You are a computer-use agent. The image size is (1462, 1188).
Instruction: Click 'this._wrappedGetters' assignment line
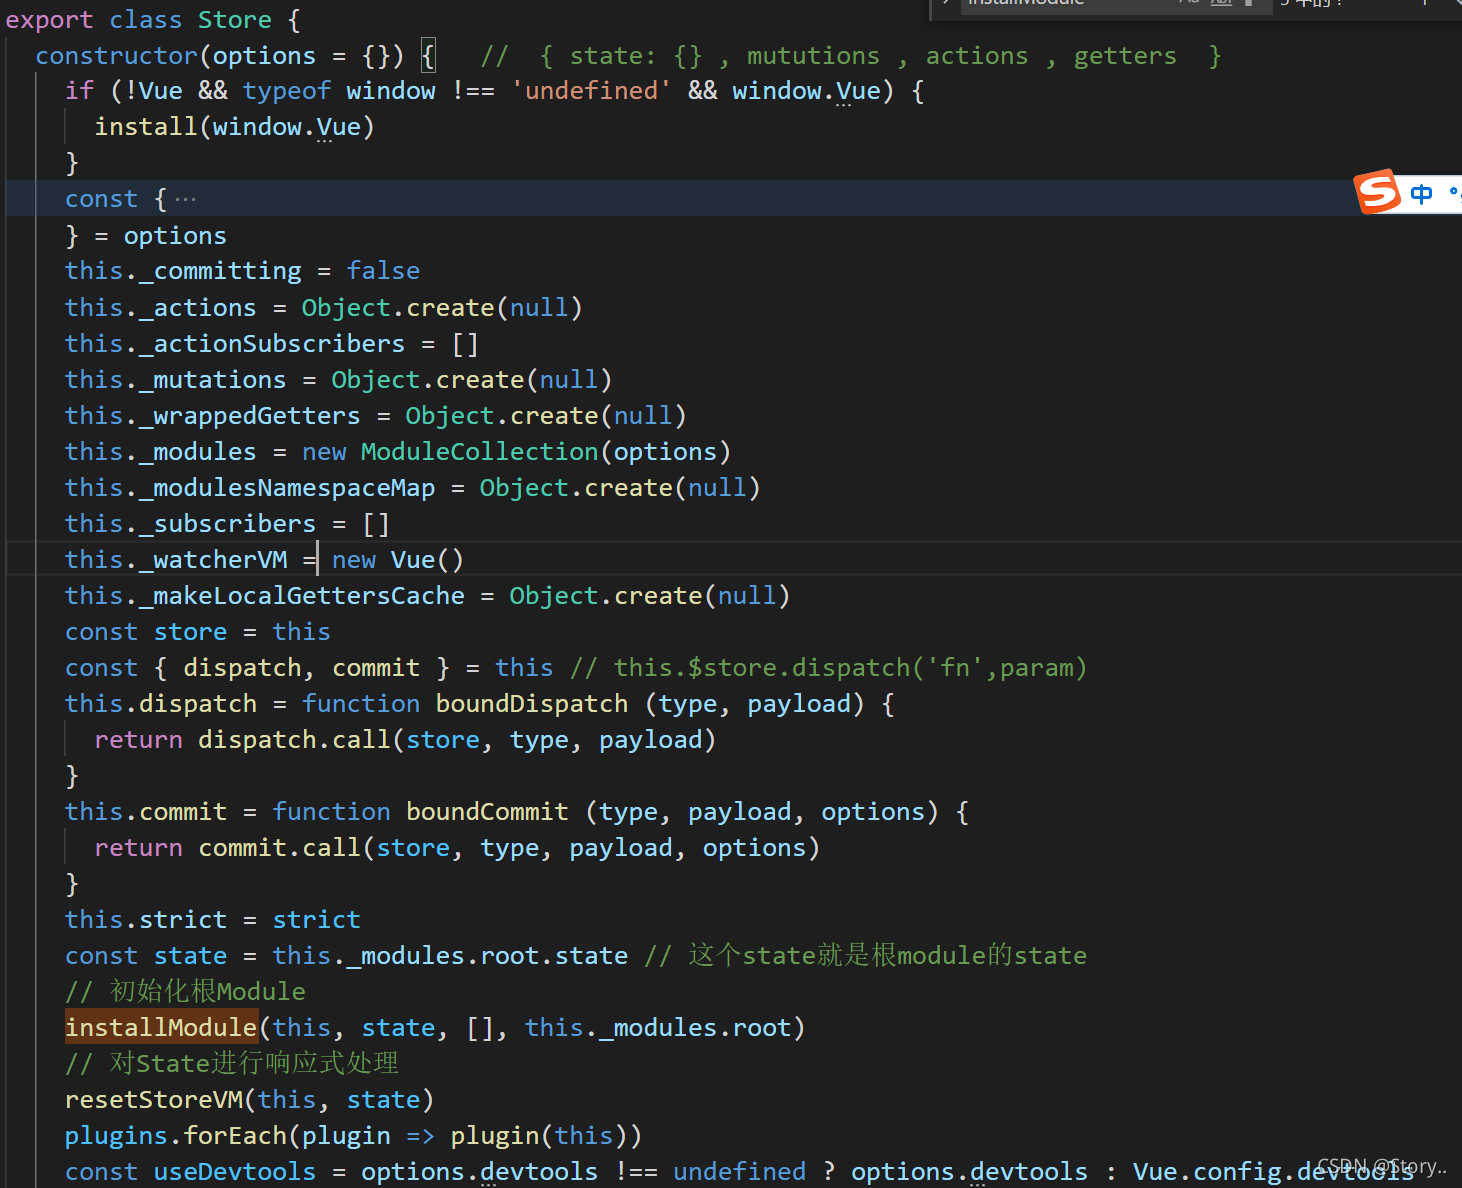[x=375, y=415]
